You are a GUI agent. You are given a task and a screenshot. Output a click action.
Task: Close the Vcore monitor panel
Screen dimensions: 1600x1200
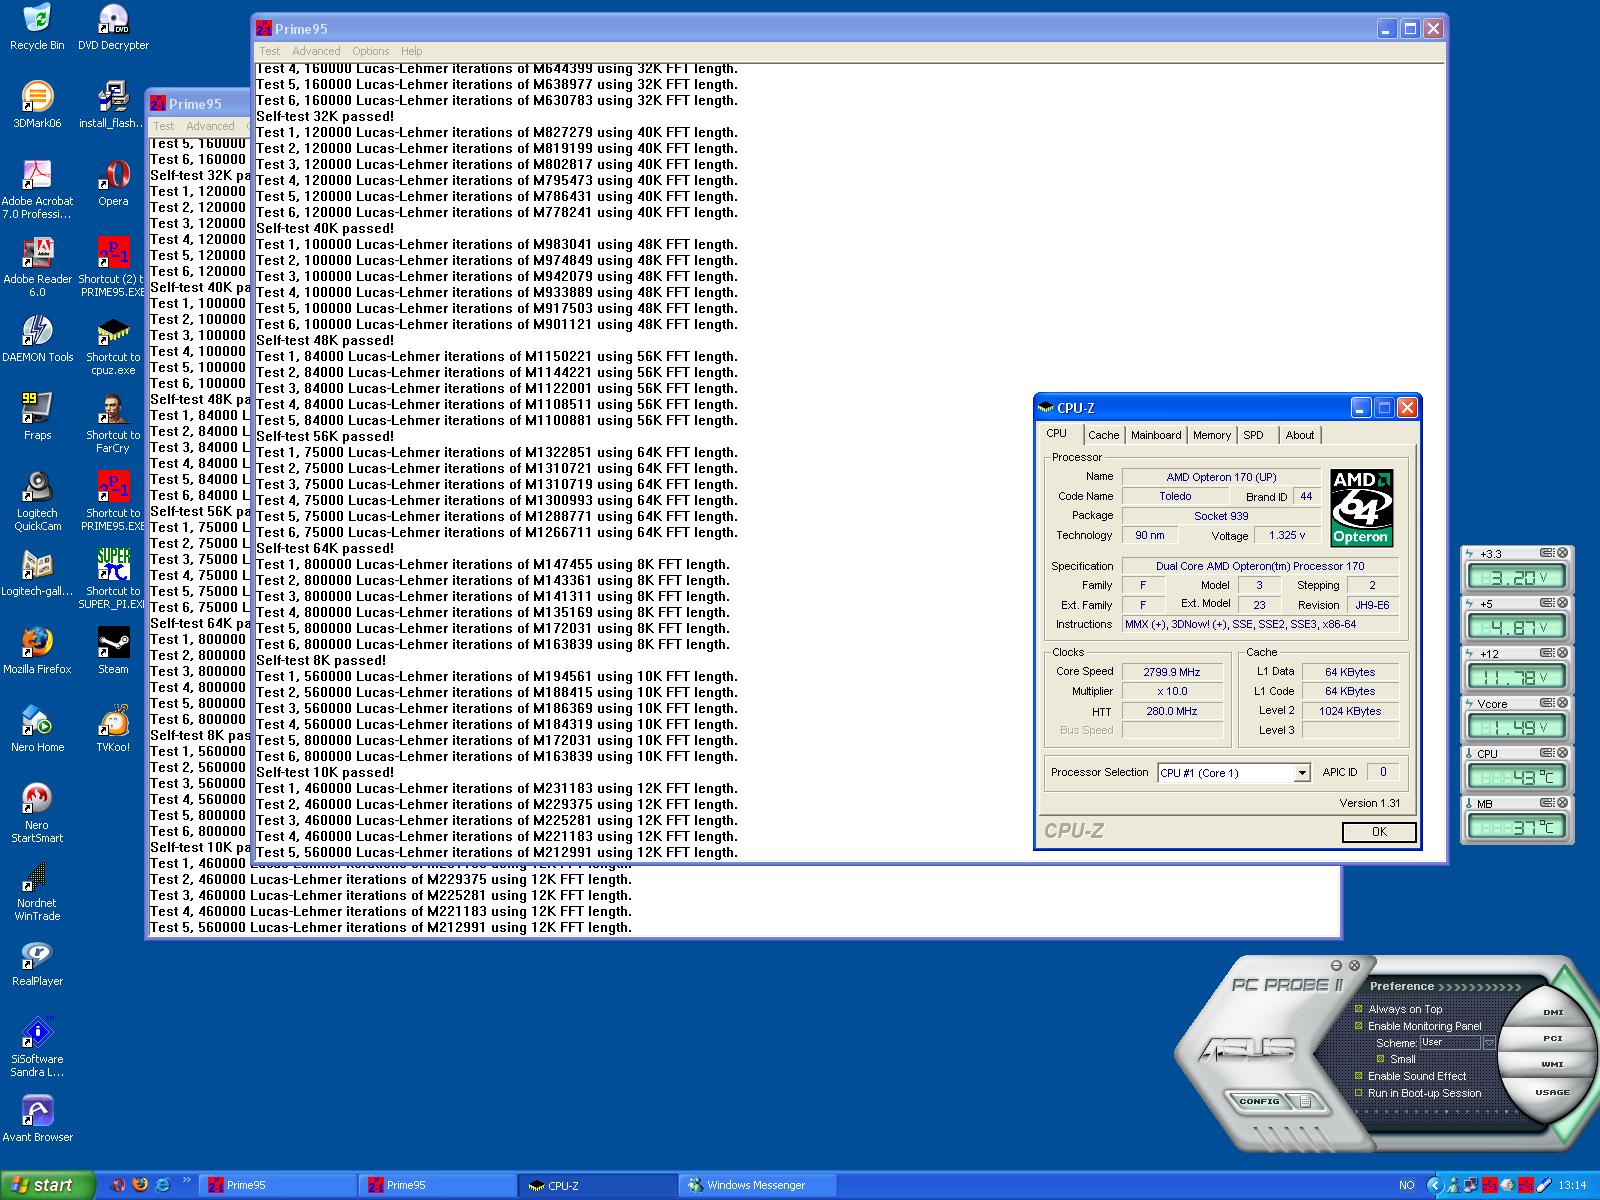click(1562, 703)
